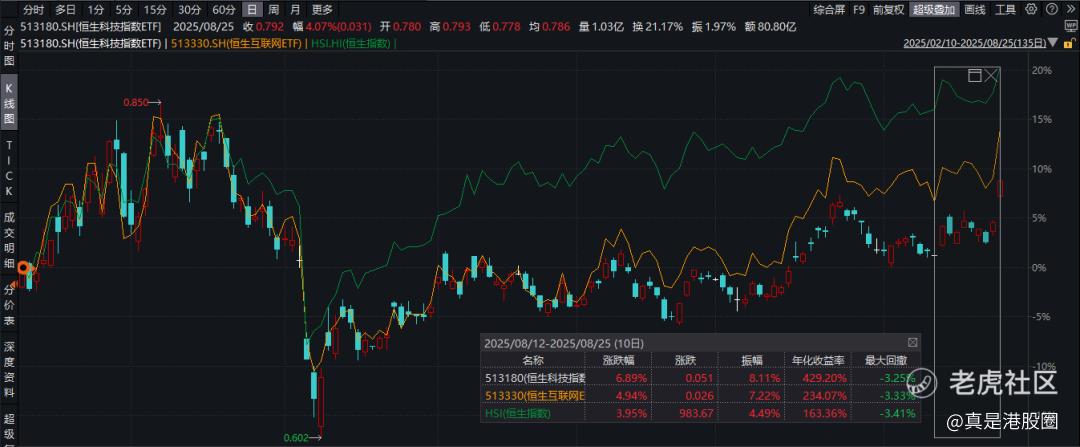Open 成交明细 in left sidebar
Screen dimensions: 1080x447
[x=9, y=241]
